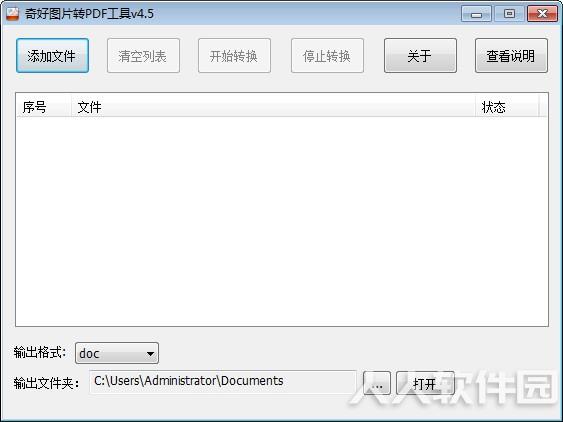Click the 文件 column header
The image size is (563, 422).
[x=273, y=107]
